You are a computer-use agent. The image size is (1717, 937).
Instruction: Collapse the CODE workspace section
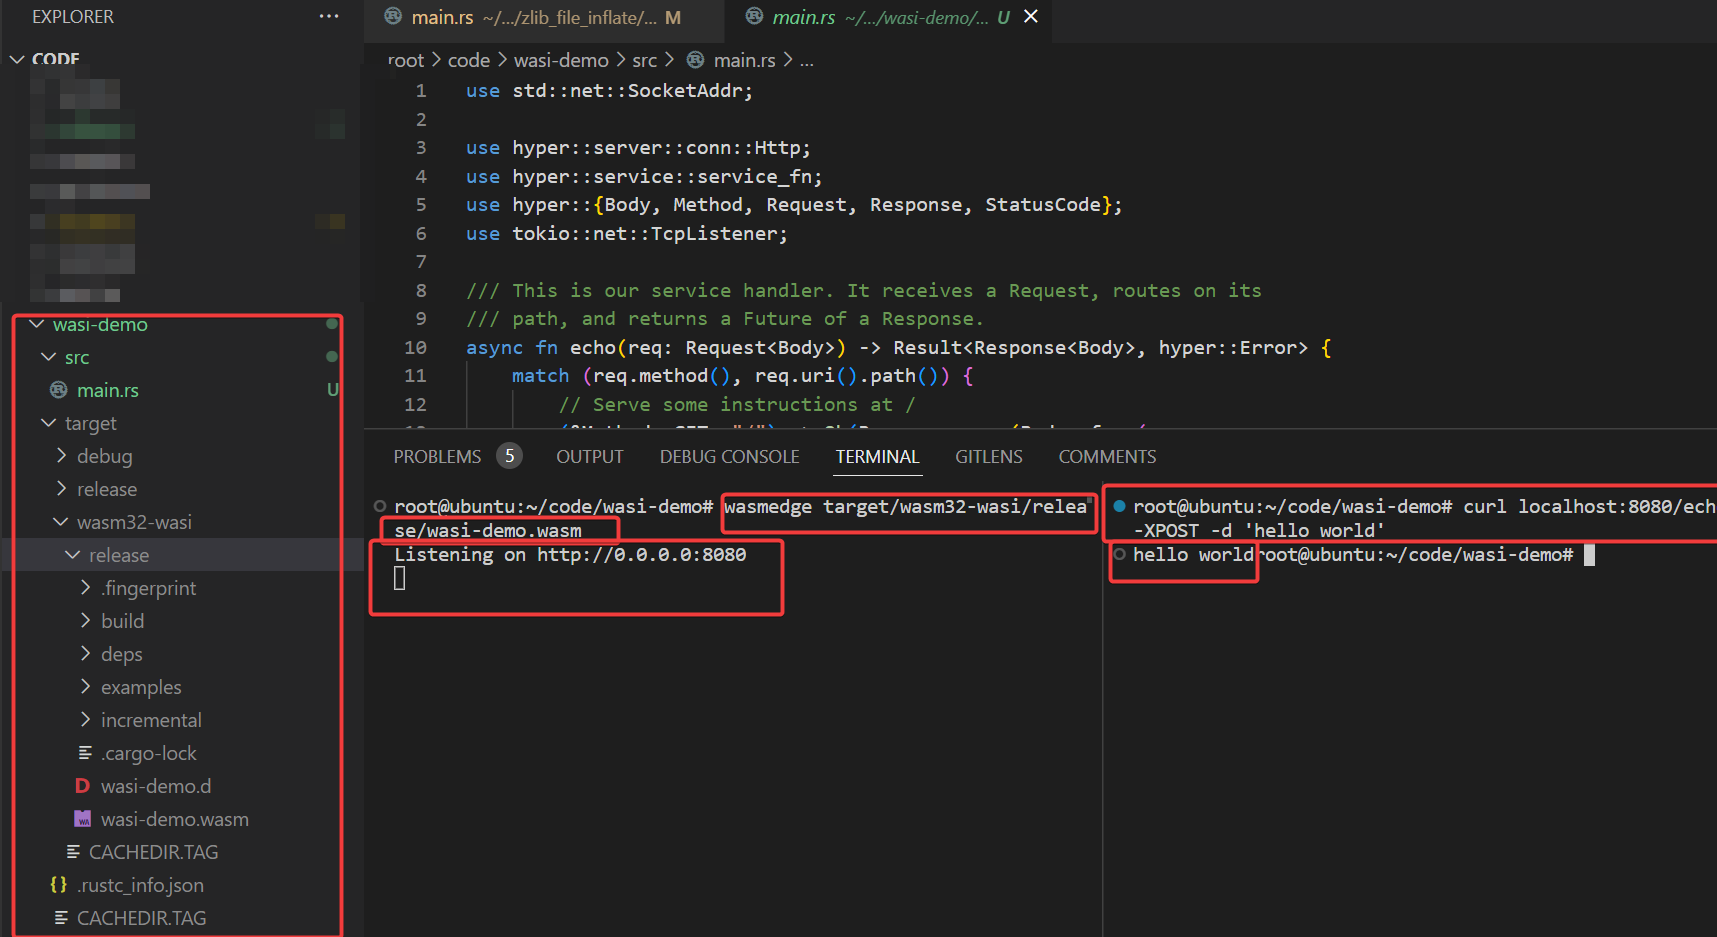pyautogui.click(x=17, y=59)
